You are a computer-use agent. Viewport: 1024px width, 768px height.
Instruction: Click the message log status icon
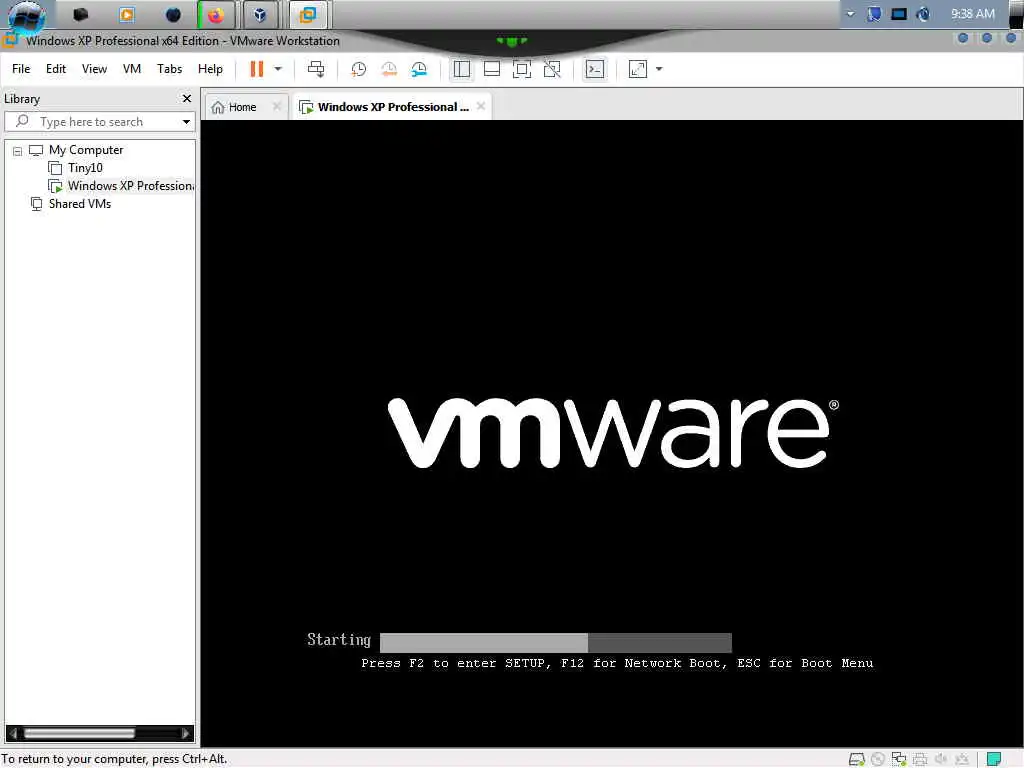pyautogui.click(x=994, y=759)
